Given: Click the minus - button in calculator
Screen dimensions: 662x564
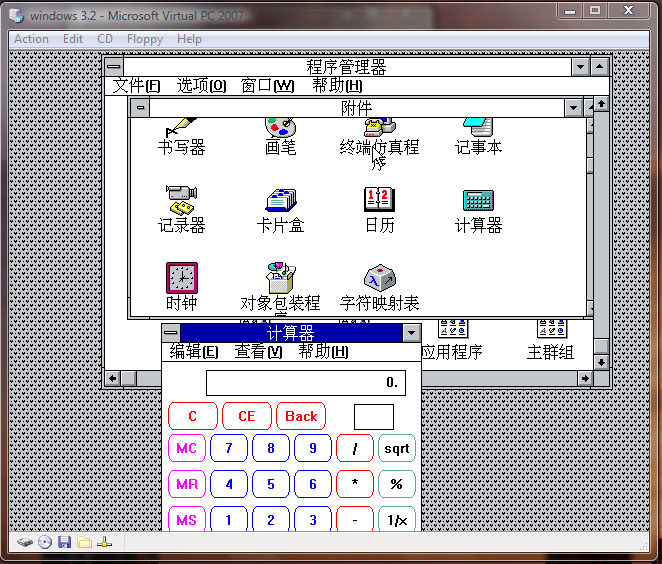Looking at the screenshot, I should click(x=355, y=519).
